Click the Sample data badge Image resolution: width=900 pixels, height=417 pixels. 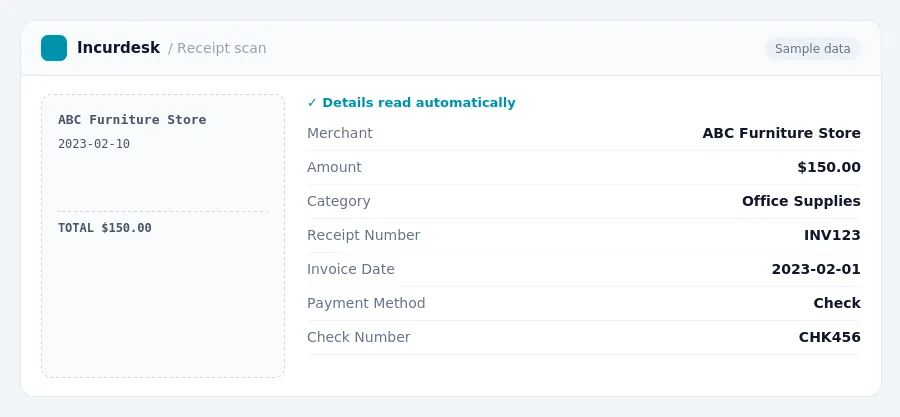(x=812, y=49)
